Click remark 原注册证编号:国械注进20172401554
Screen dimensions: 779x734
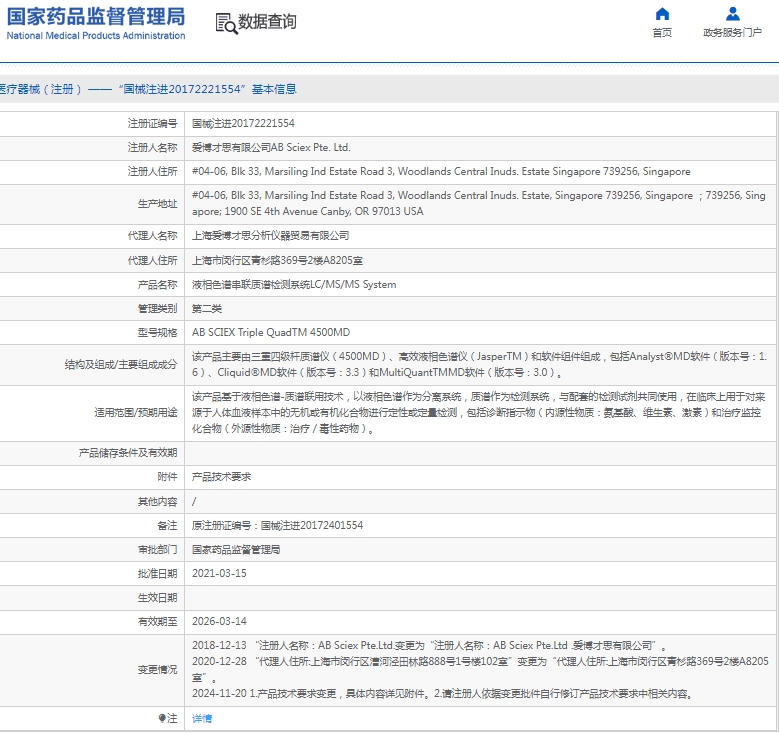pyautogui.click(x=277, y=526)
